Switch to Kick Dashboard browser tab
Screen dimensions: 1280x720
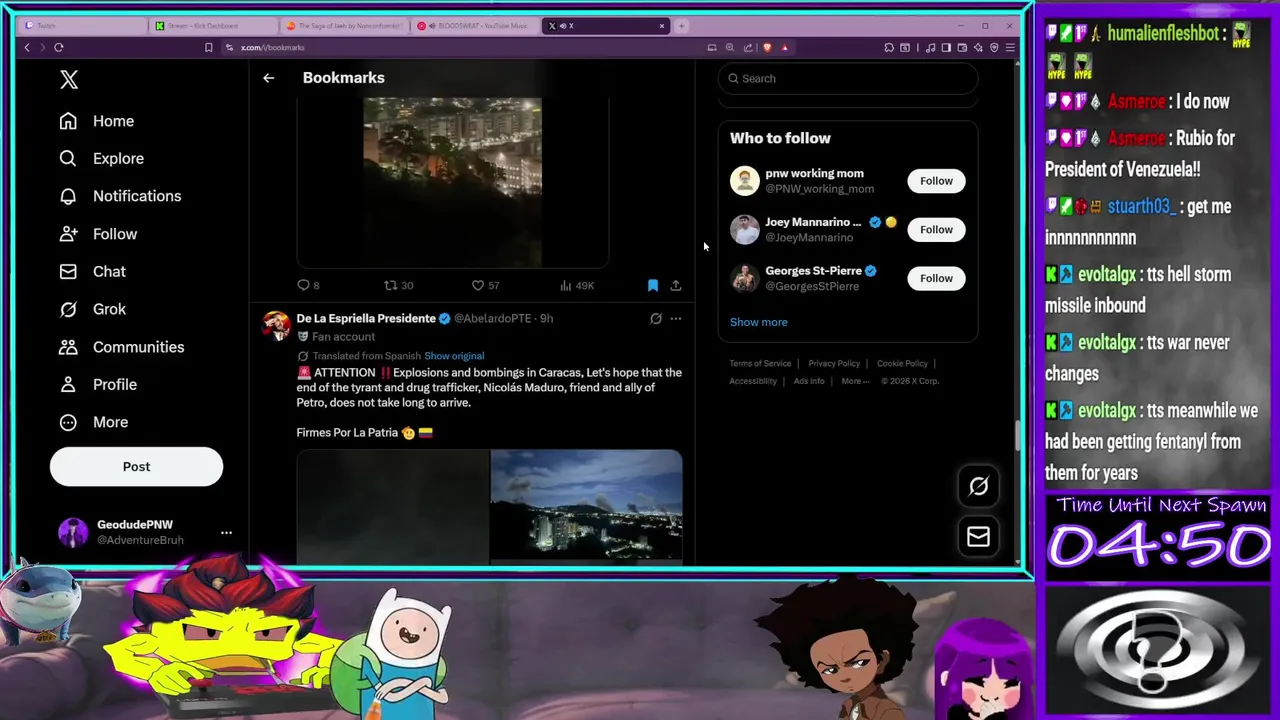pos(214,26)
